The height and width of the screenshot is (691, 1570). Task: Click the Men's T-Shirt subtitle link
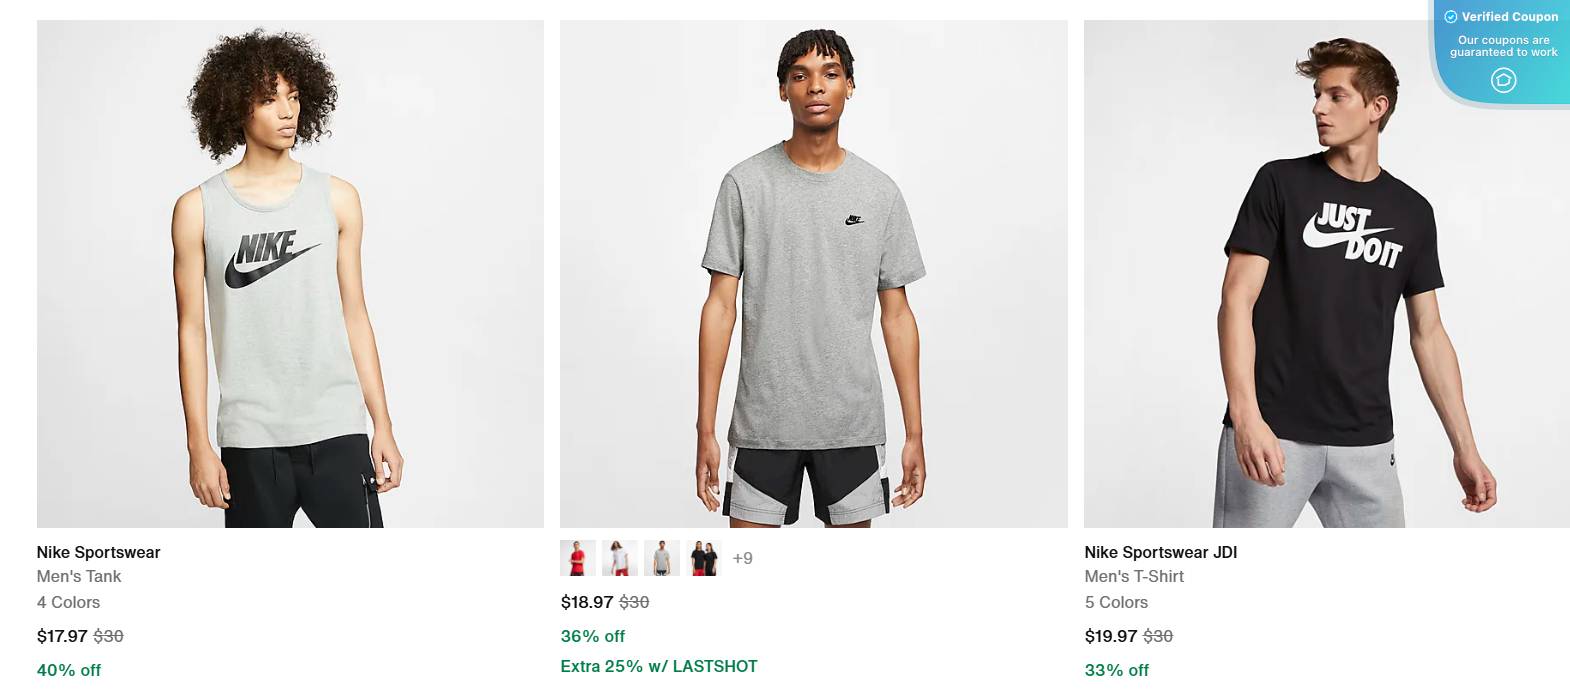point(1133,576)
